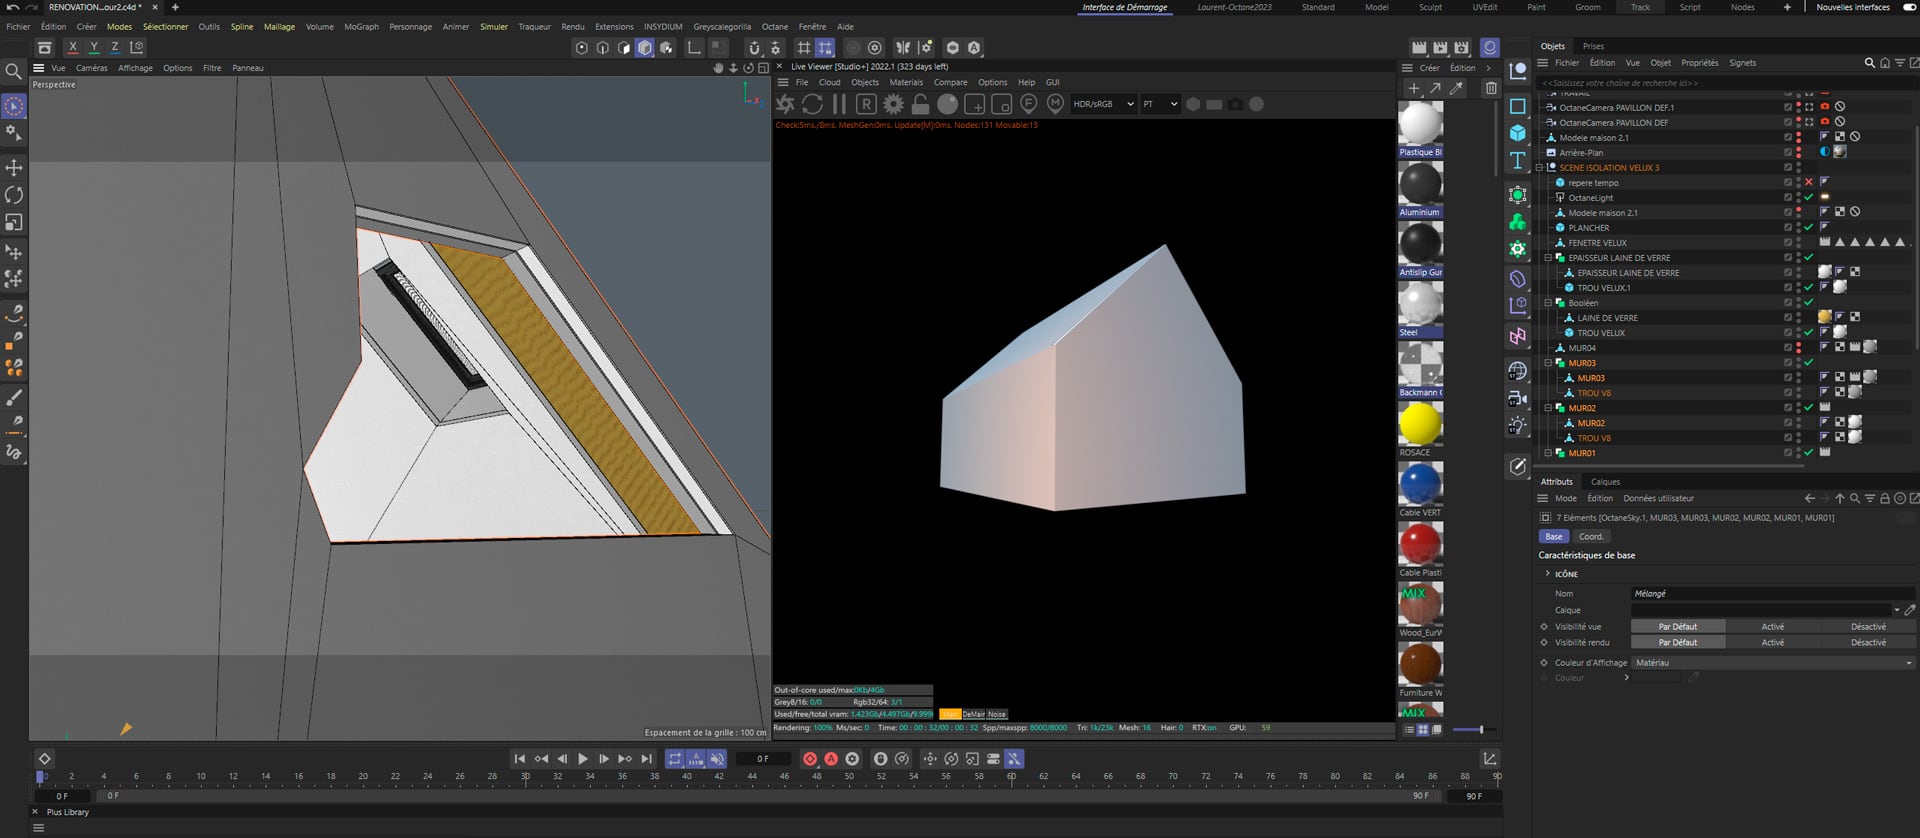The width and height of the screenshot is (1920, 838).
Task: Add new material with plus icon
Action: [x=1413, y=88]
